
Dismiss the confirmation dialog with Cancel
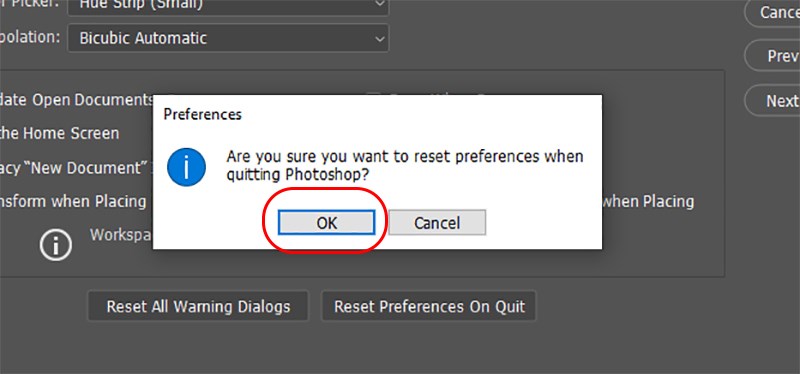click(437, 223)
